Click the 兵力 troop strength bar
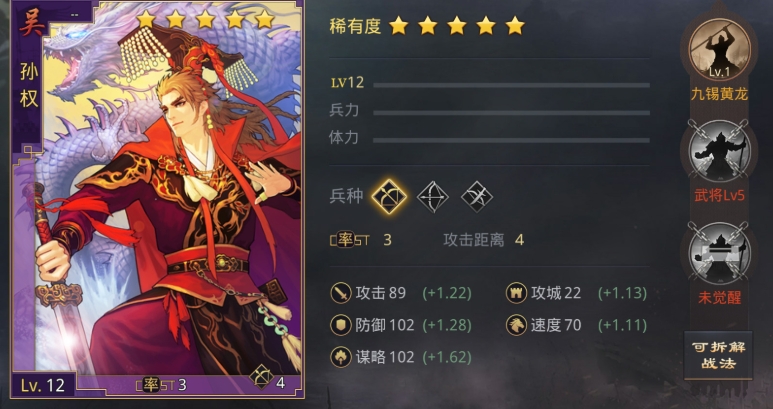Viewport: 773px width, 409px height. pyautogui.click(x=511, y=113)
